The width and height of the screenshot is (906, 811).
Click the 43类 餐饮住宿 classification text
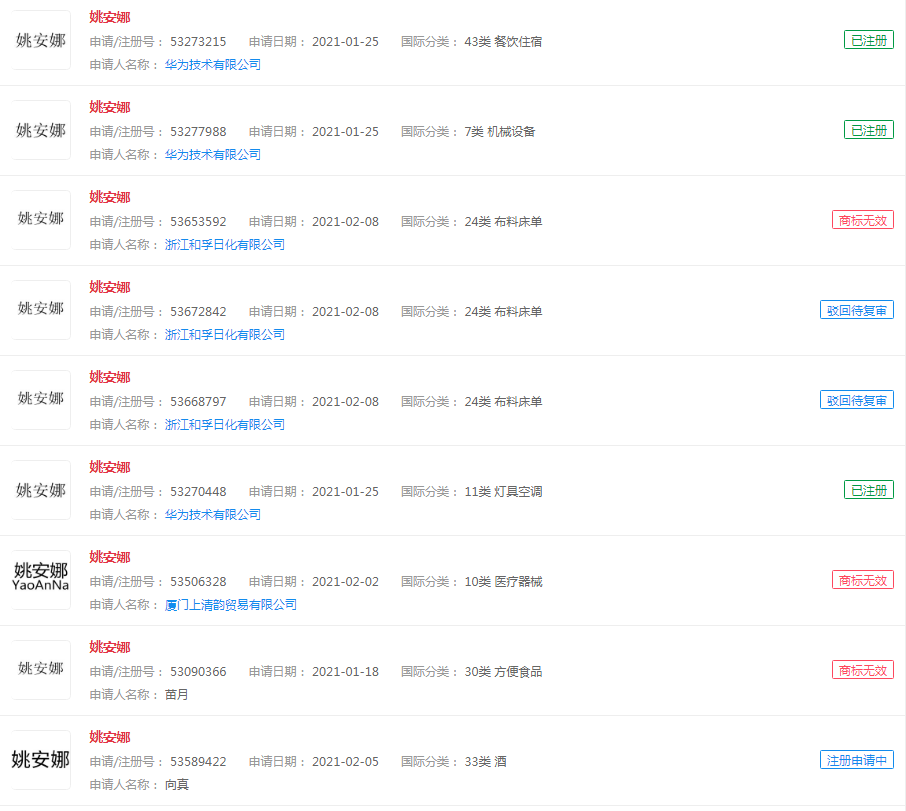click(x=503, y=42)
